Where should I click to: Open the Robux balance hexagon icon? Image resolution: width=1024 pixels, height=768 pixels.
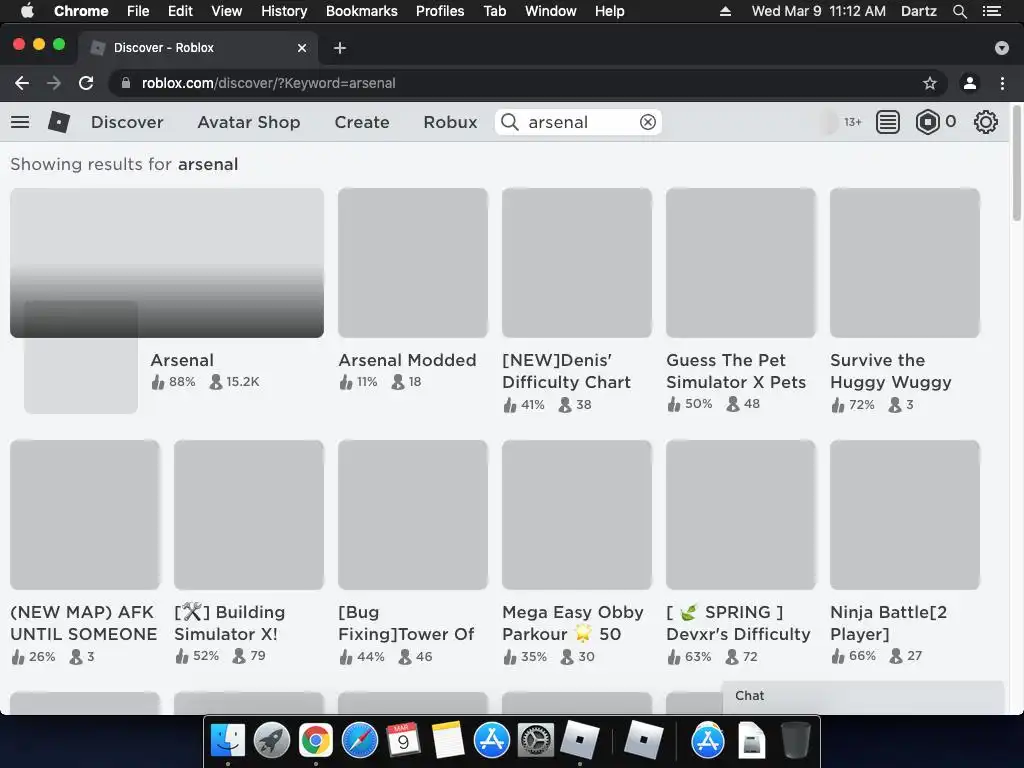click(927, 122)
